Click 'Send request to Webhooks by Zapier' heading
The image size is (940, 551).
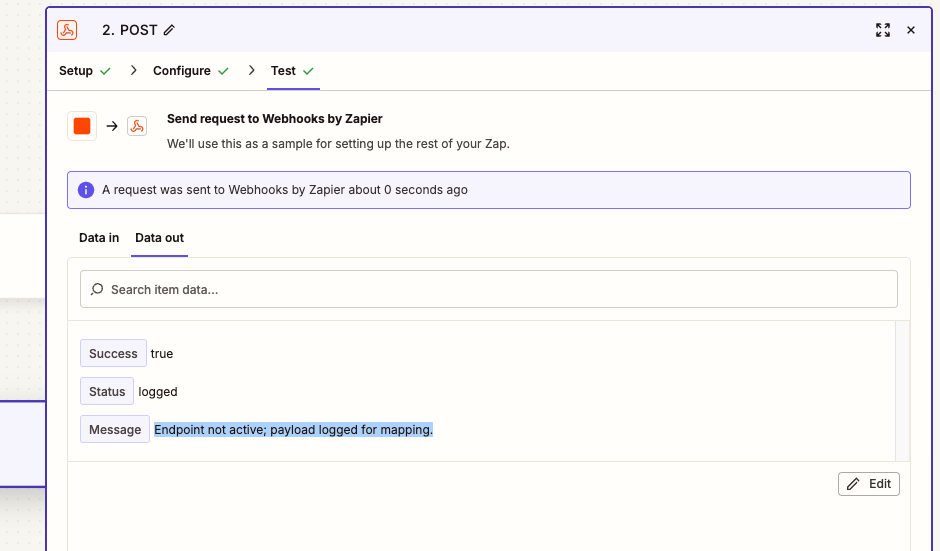coord(275,119)
